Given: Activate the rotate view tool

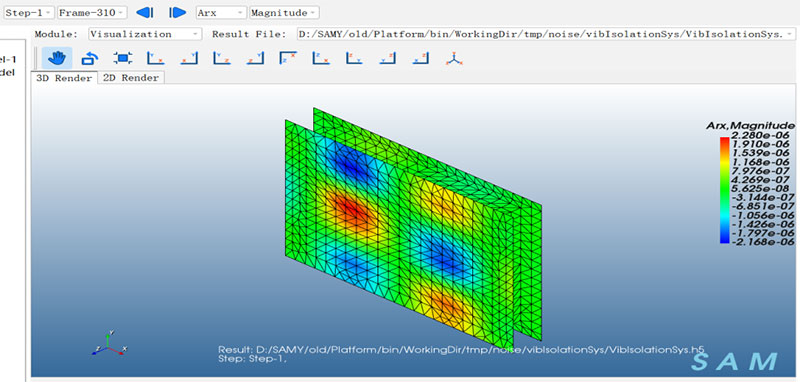Looking at the screenshot, I should [90, 58].
